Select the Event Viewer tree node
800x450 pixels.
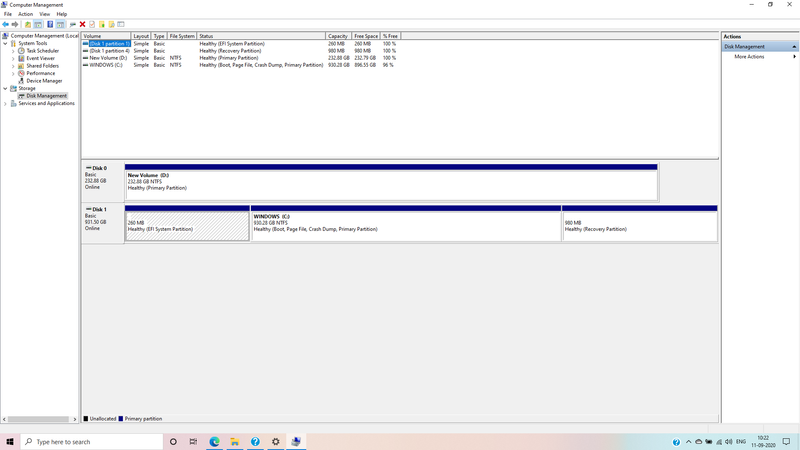[x=40, y=58]
